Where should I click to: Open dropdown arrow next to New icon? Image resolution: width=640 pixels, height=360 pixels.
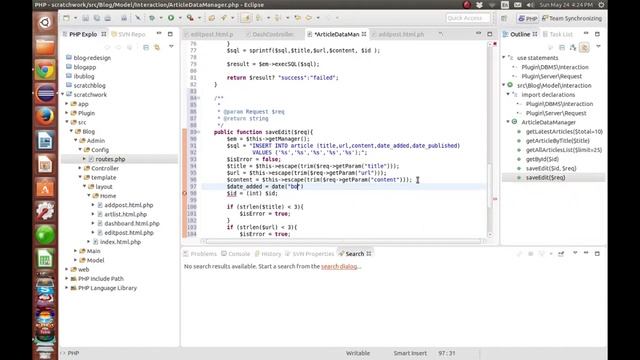[x=75, y=18]
